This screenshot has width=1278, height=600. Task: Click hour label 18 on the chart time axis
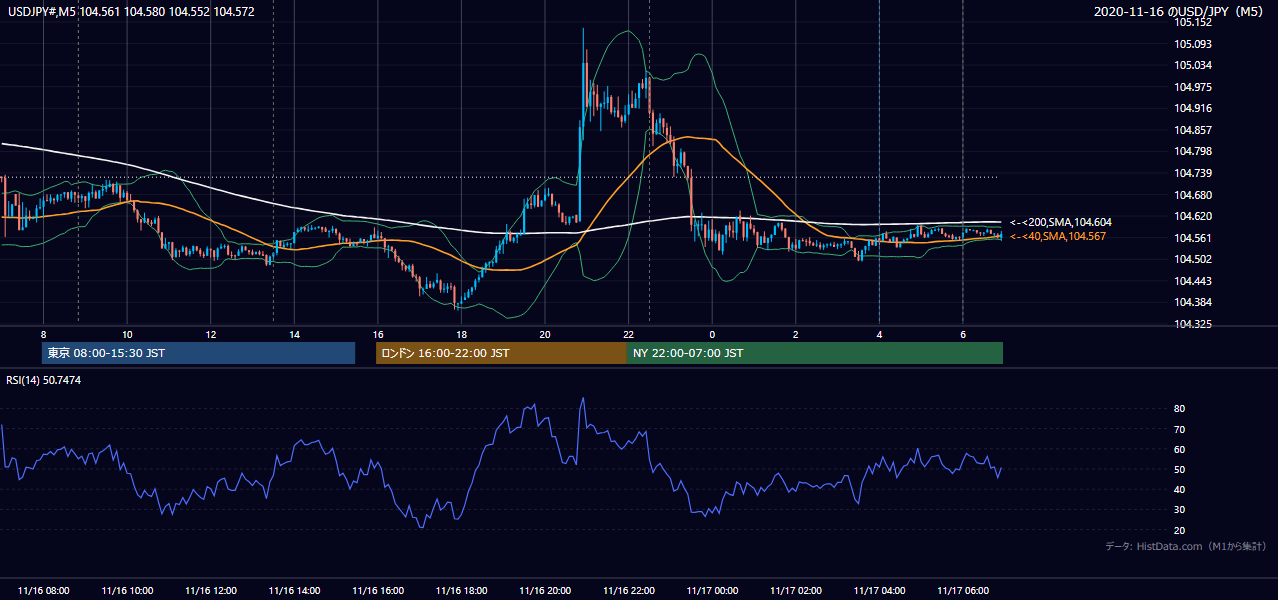click(x=461, y=334)
